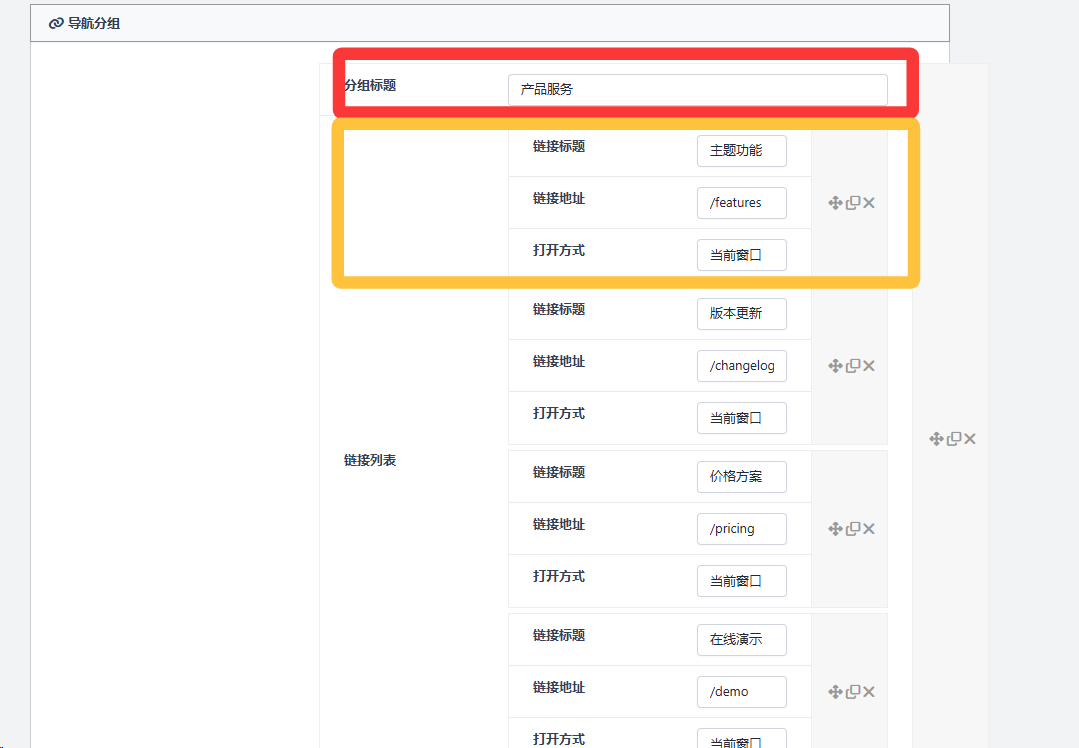This screenshot has height=748, width=1079.
Task: Click the 链接列表 label
Action: 370,460
